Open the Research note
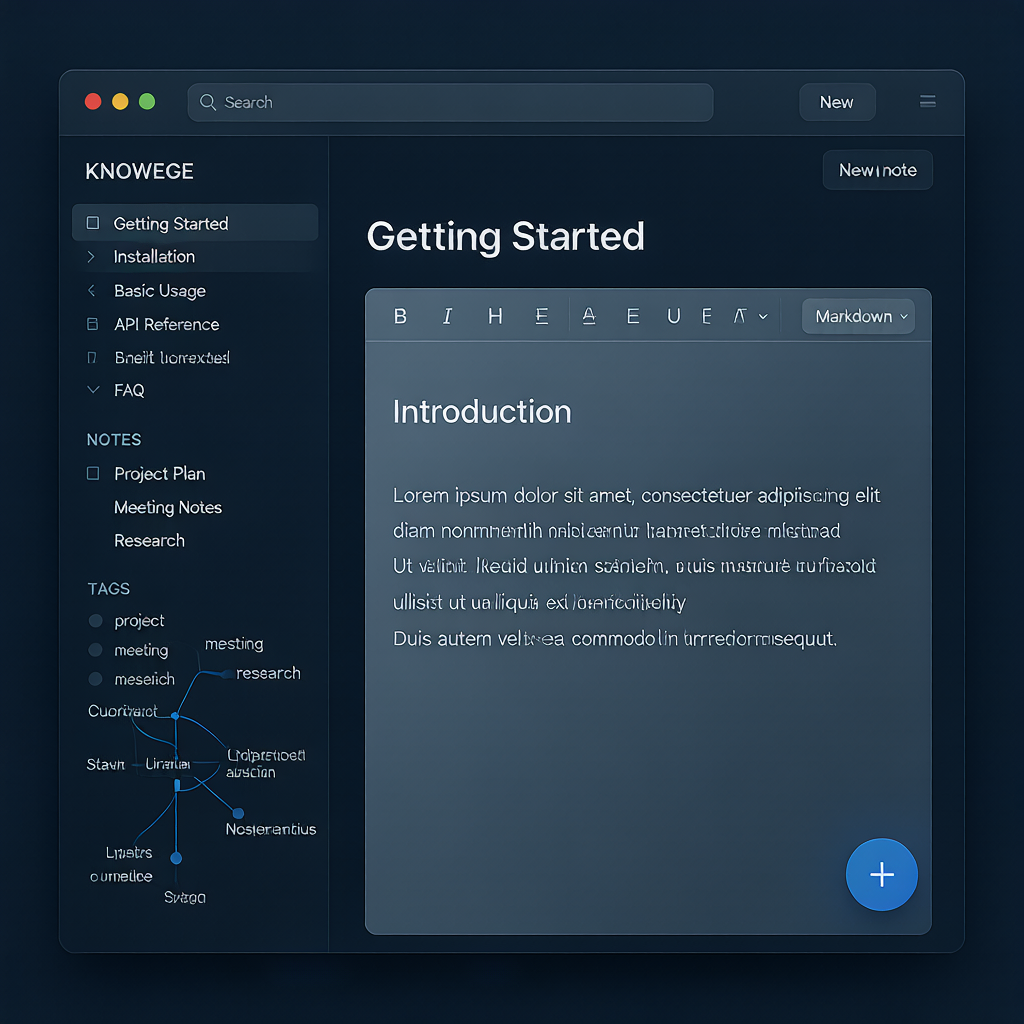Image resolution: width=1024 pixels, height=1024 pixels. pyautogui.click(x=149, y=541)
